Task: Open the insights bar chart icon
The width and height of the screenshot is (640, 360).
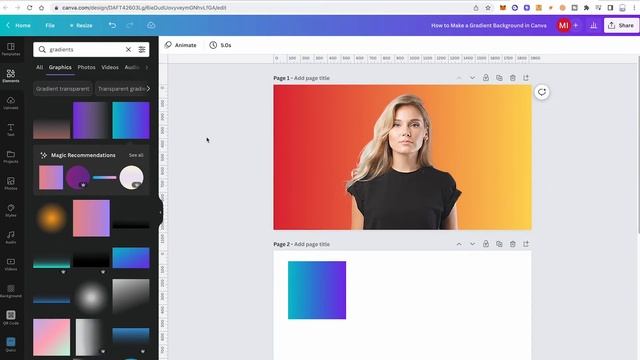Action: tap(593, 25)
